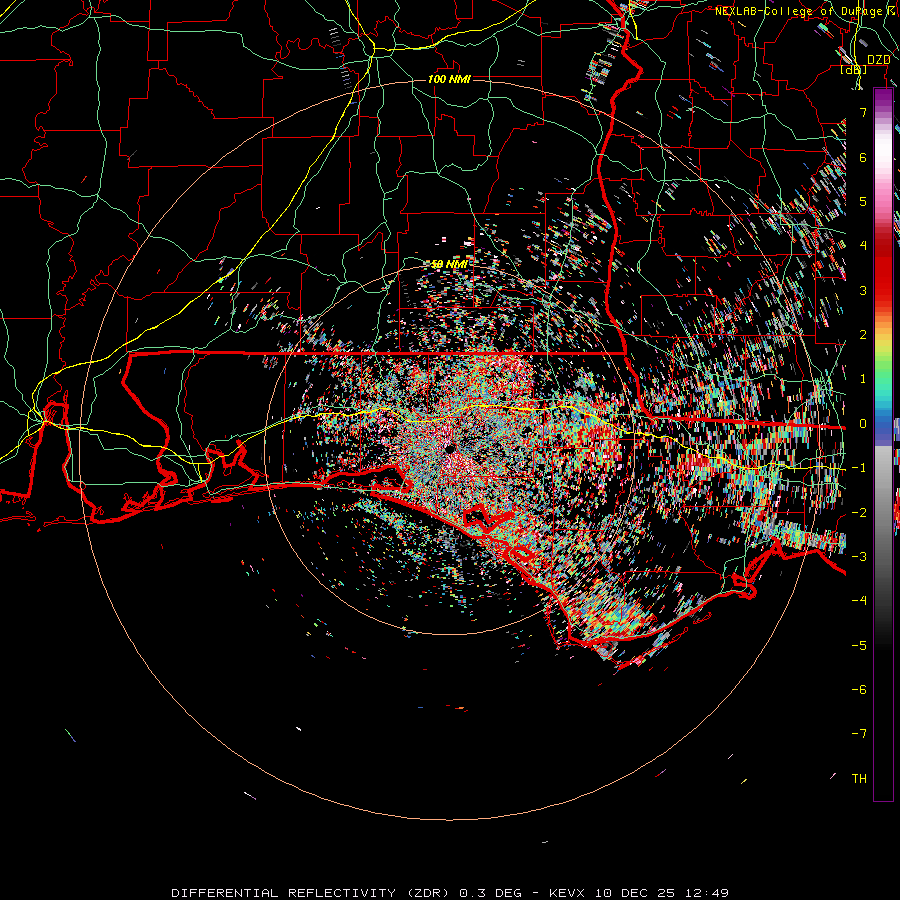Click the 3 value on the dB scale
This screenshot has height=900, width=900.
point(863,290)
